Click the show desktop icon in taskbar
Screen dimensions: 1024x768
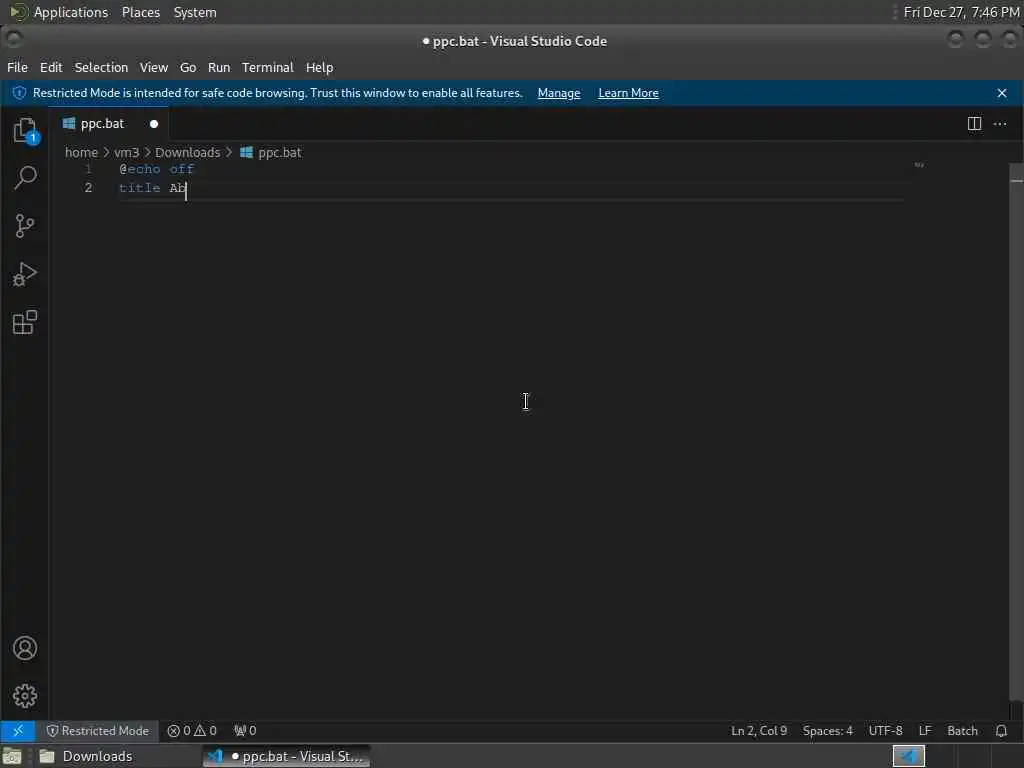[12, 756]
